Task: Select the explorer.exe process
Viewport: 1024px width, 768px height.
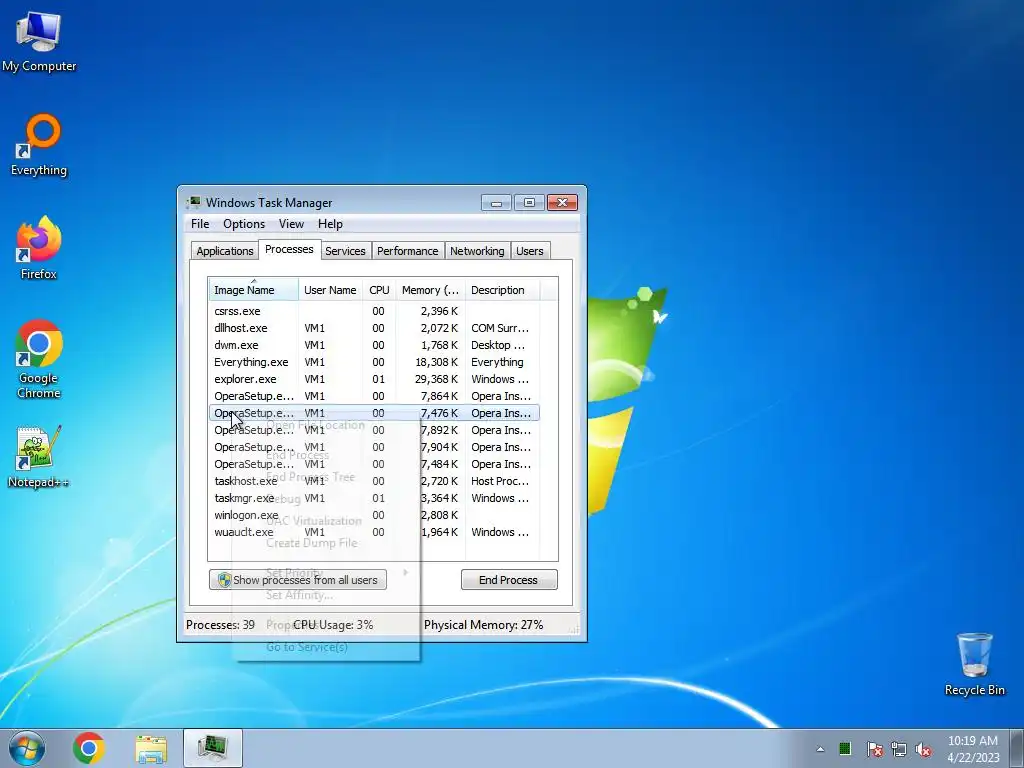Action: pyautogui.click(x=374, y=379)
